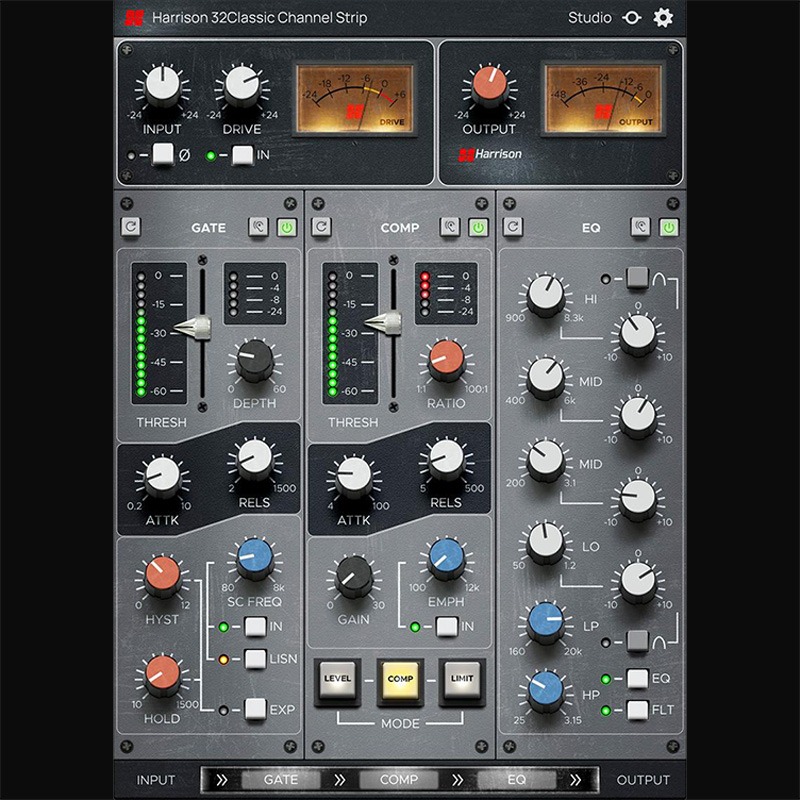Click the OUTPUT VU meter

(603, 99)
